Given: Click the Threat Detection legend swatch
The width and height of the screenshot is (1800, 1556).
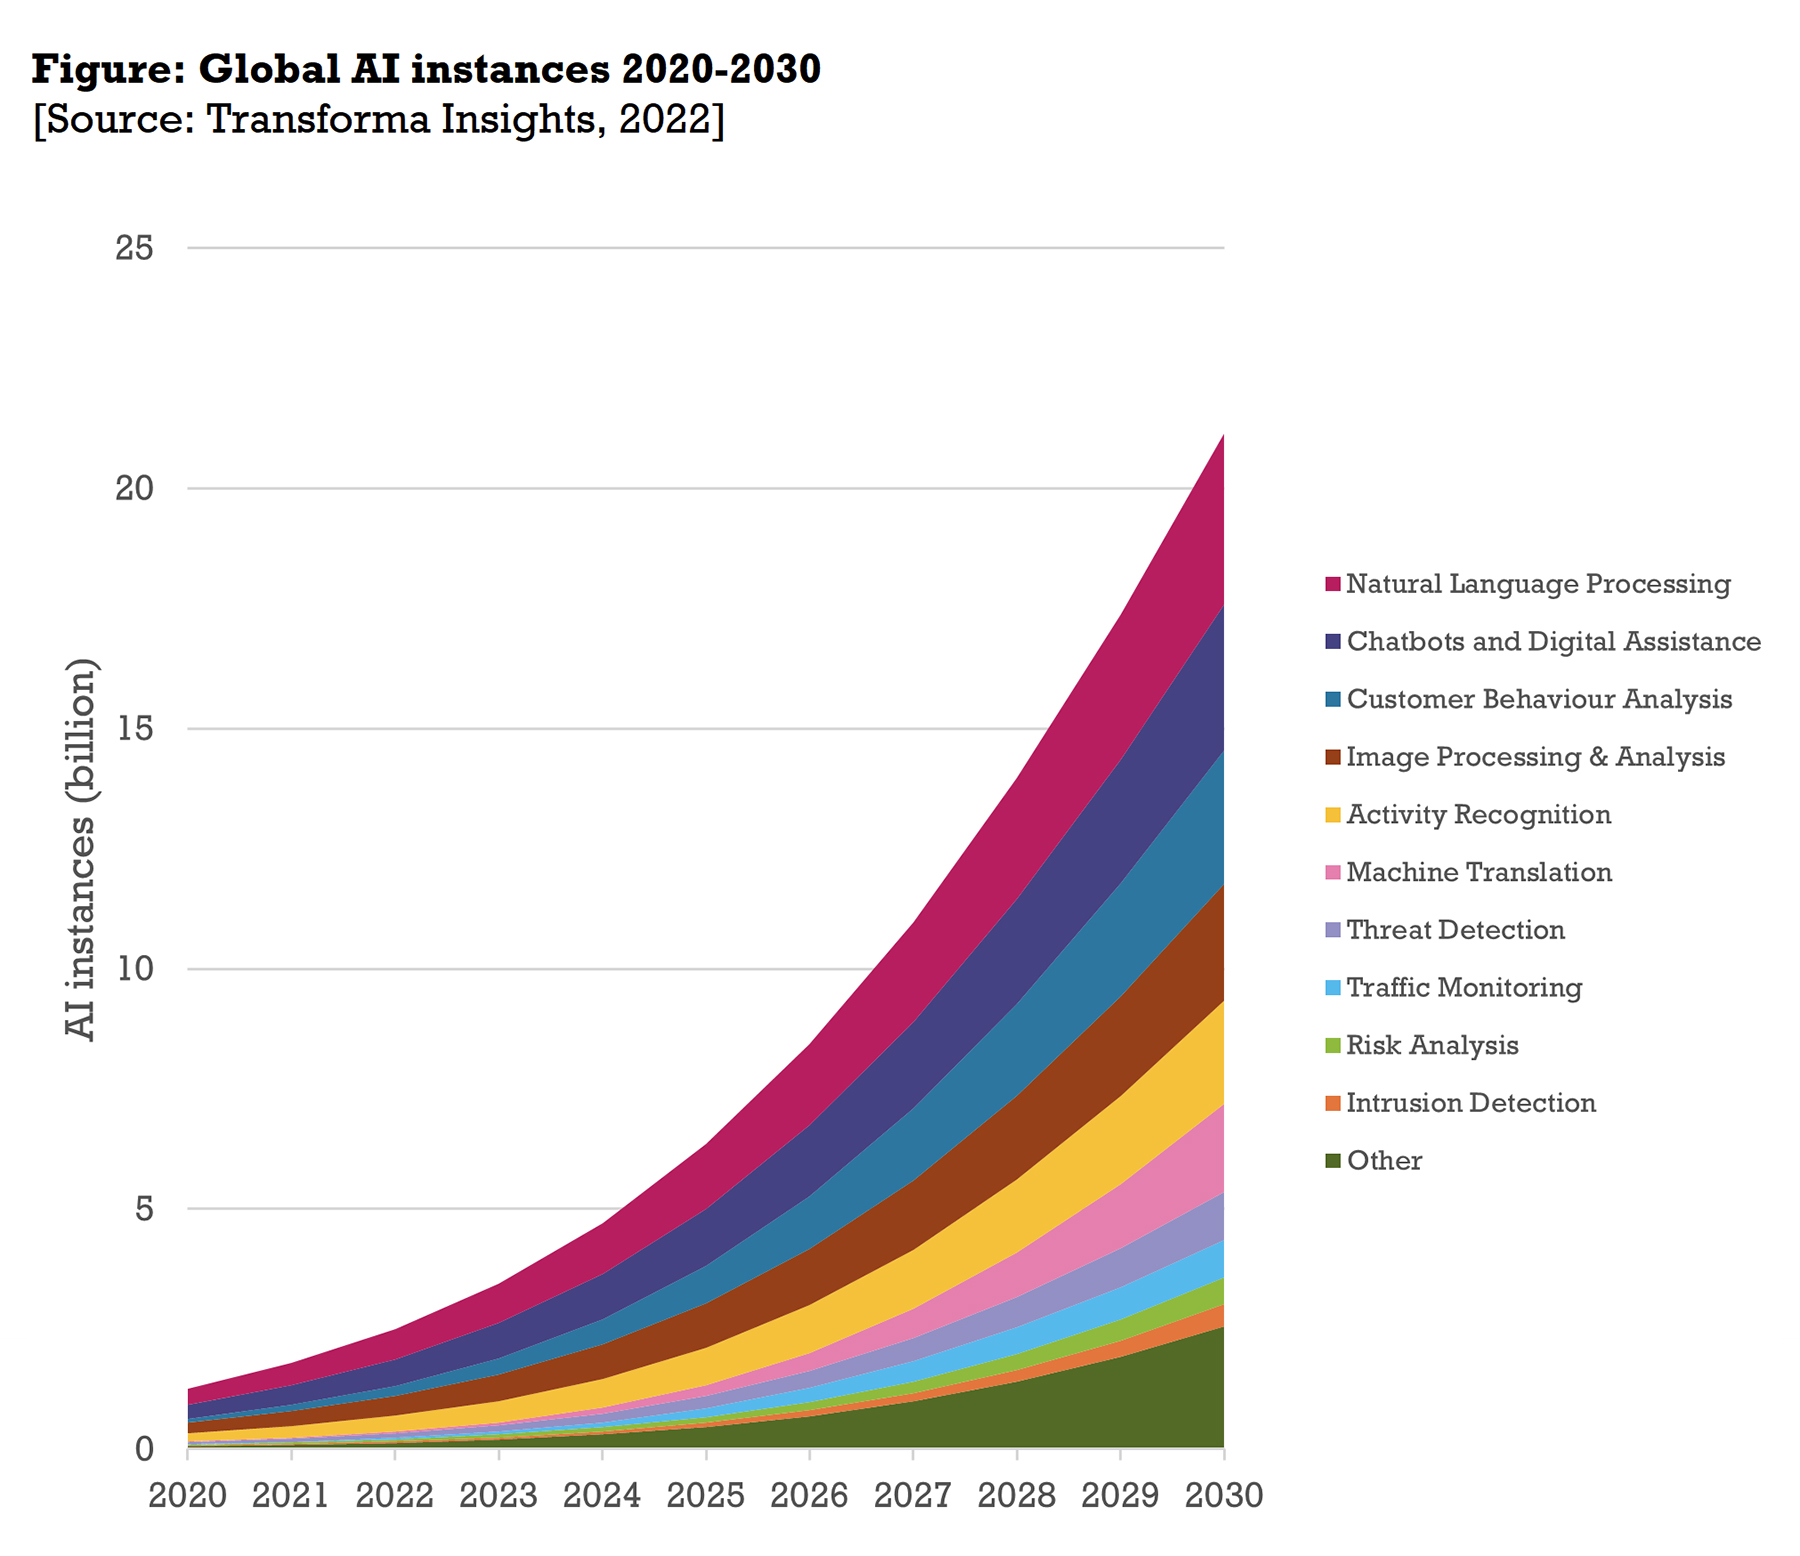Looking at the screenshot, I should [1332, 931].
